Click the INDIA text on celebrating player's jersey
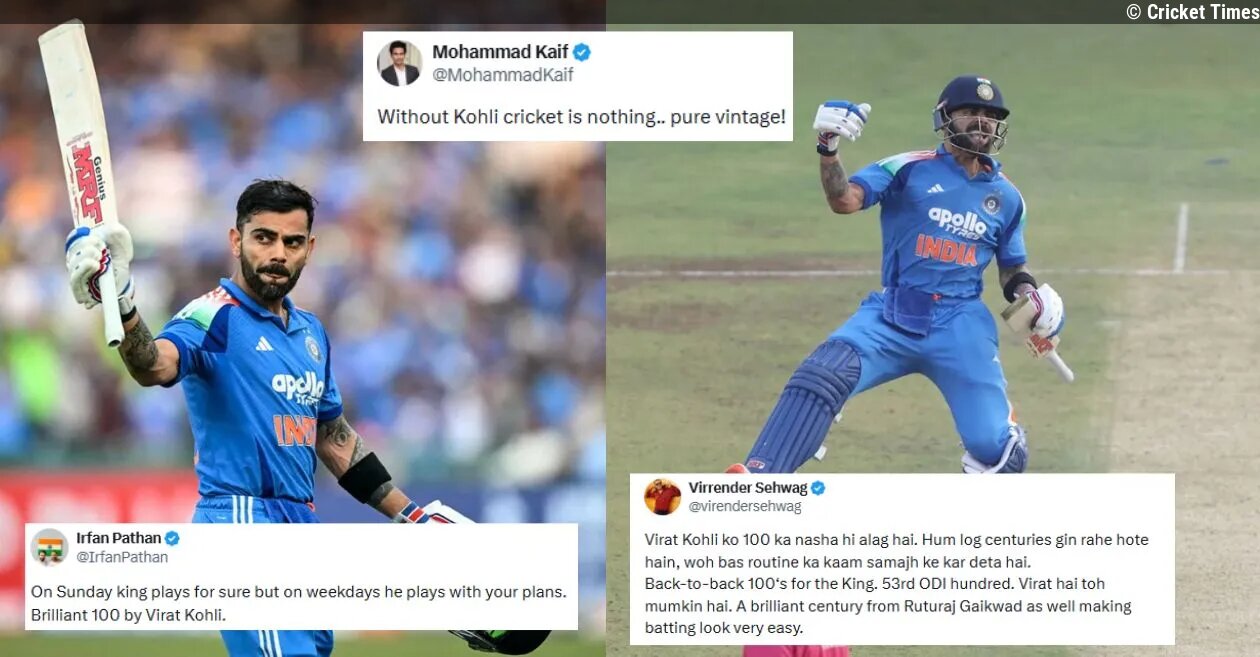Viewport: 1260px width, 657px height. 946,249
